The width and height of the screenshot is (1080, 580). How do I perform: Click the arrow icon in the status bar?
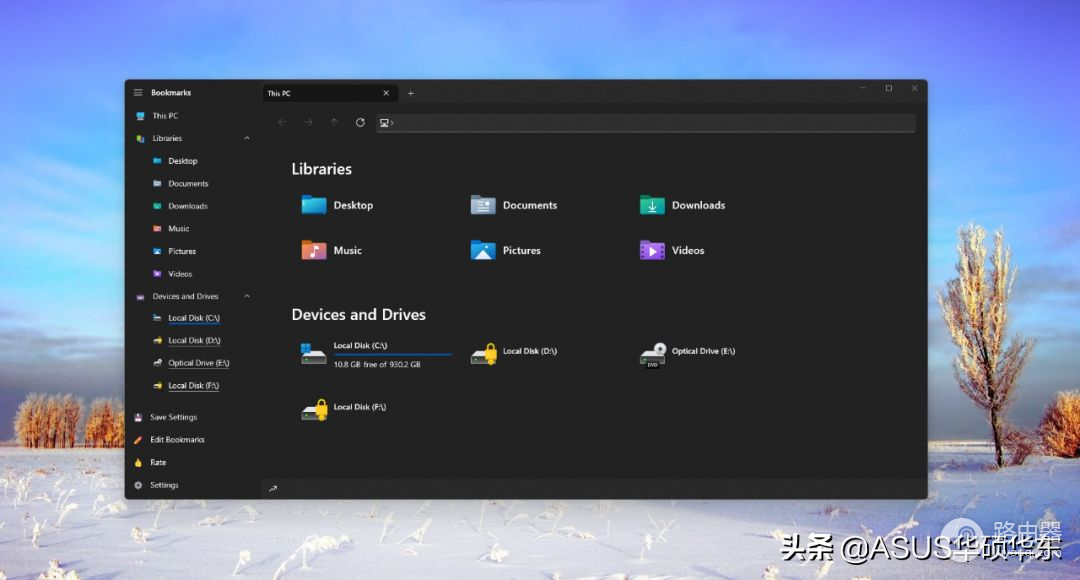[273, 488]
